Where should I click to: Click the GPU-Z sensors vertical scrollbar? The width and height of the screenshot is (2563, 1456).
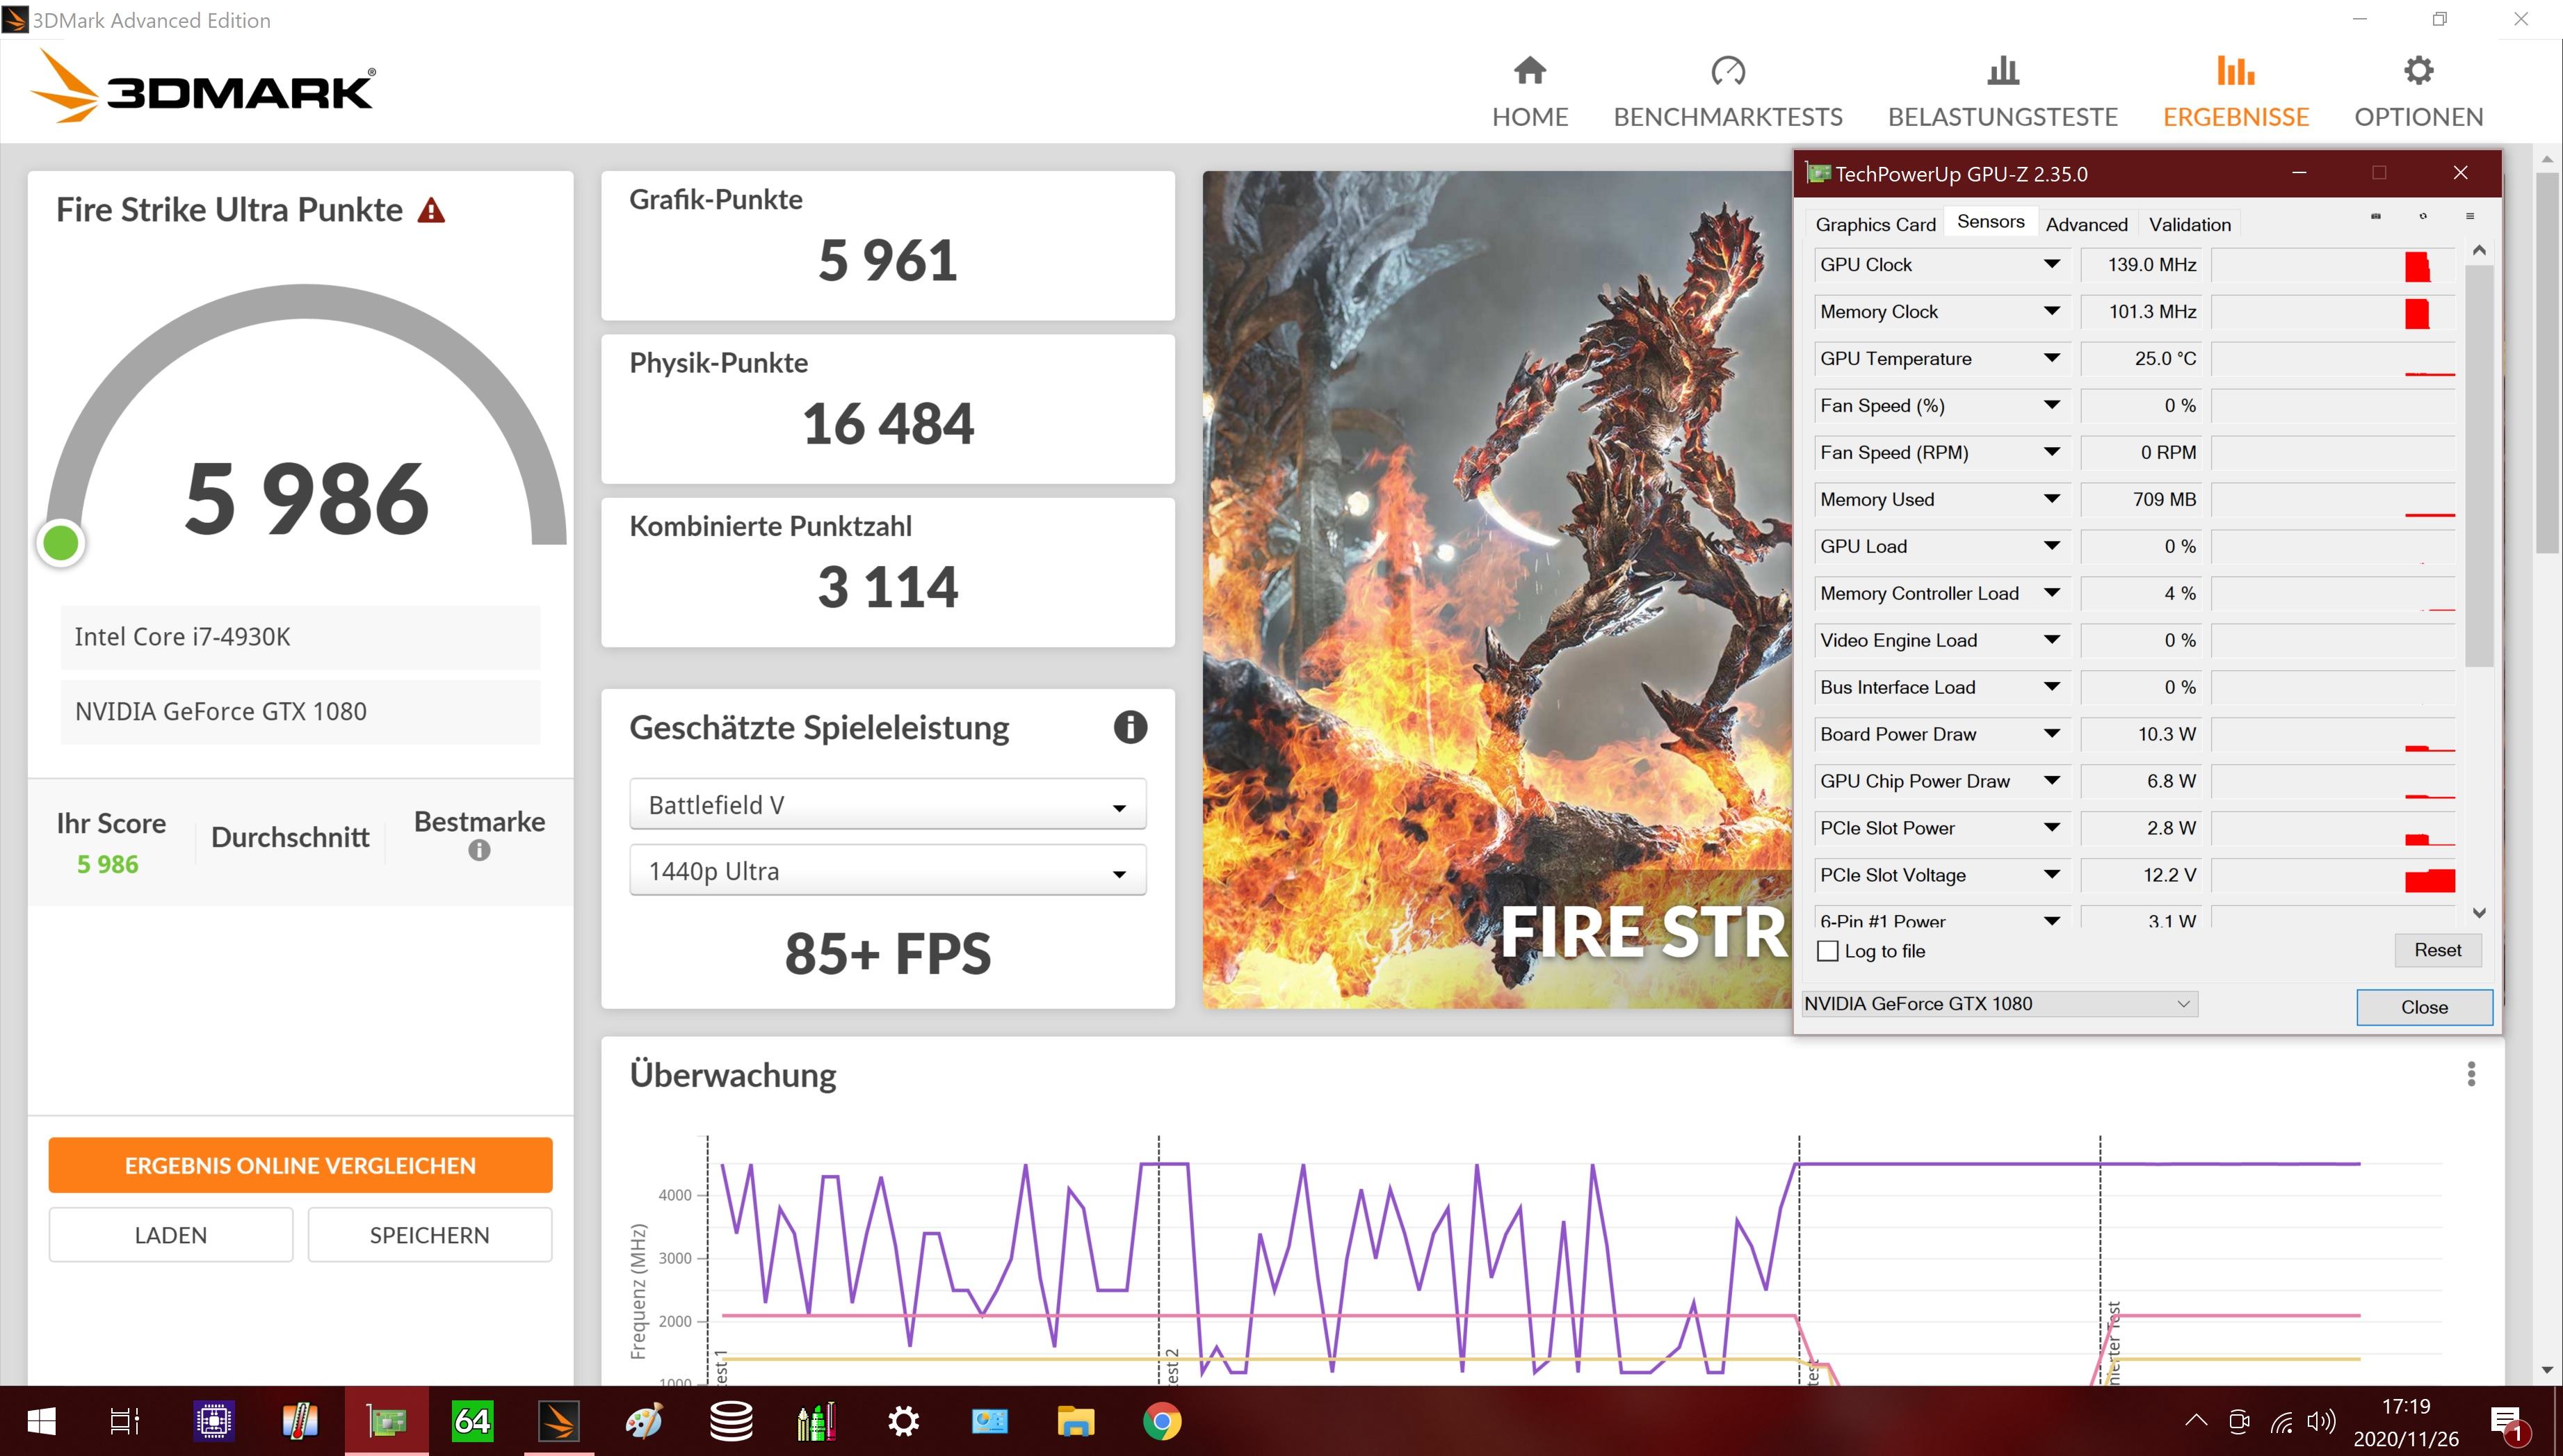(2478, 465)
